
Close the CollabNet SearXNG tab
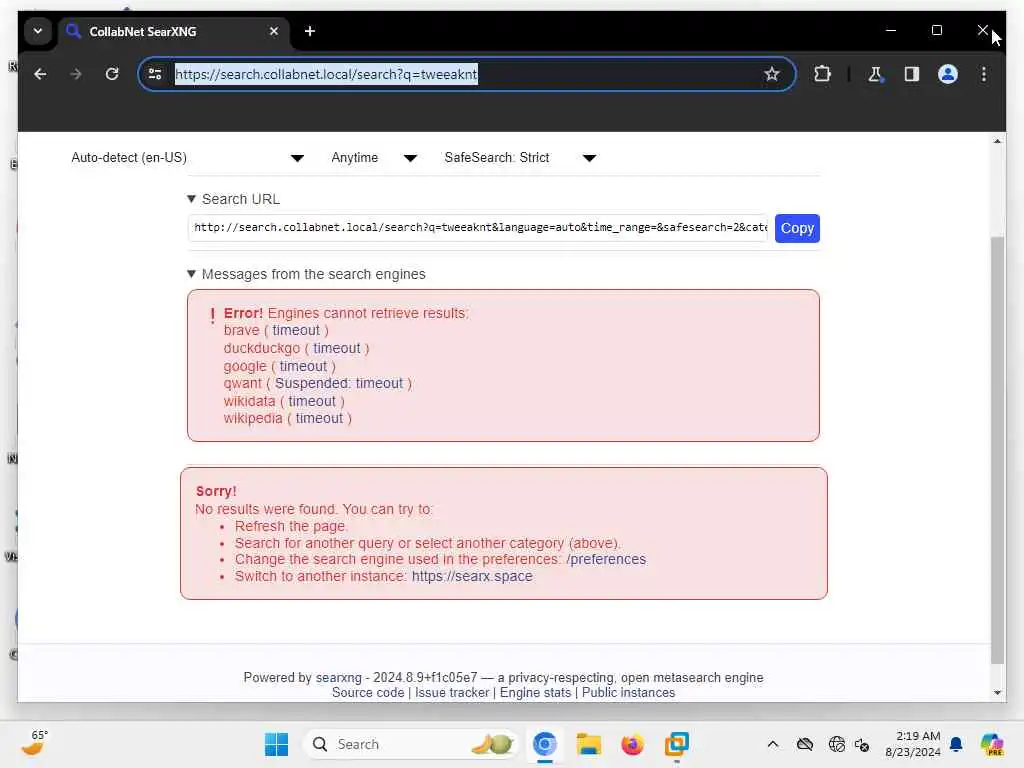click(274, 31)
